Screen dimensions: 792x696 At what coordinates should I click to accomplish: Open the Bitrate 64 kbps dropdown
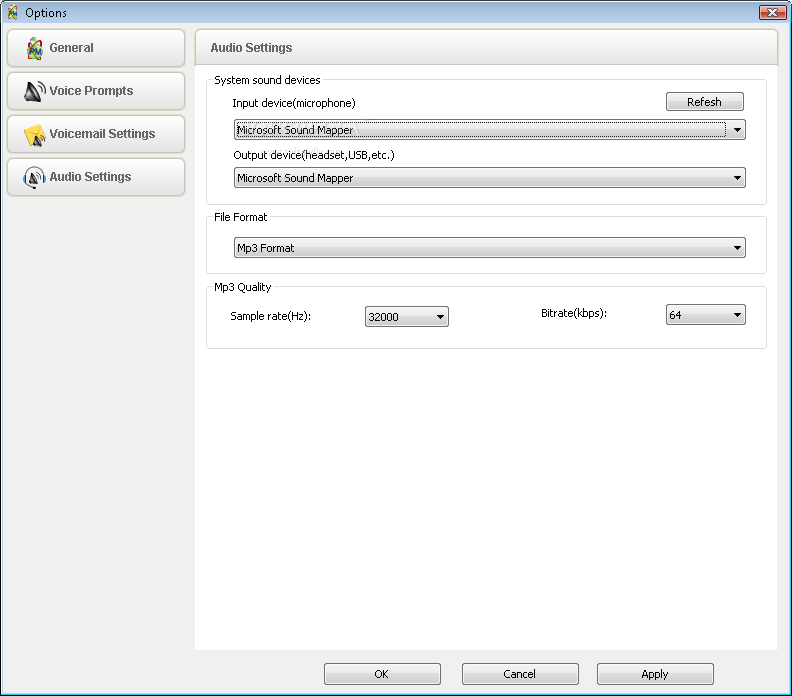click(x=706, y=315)
